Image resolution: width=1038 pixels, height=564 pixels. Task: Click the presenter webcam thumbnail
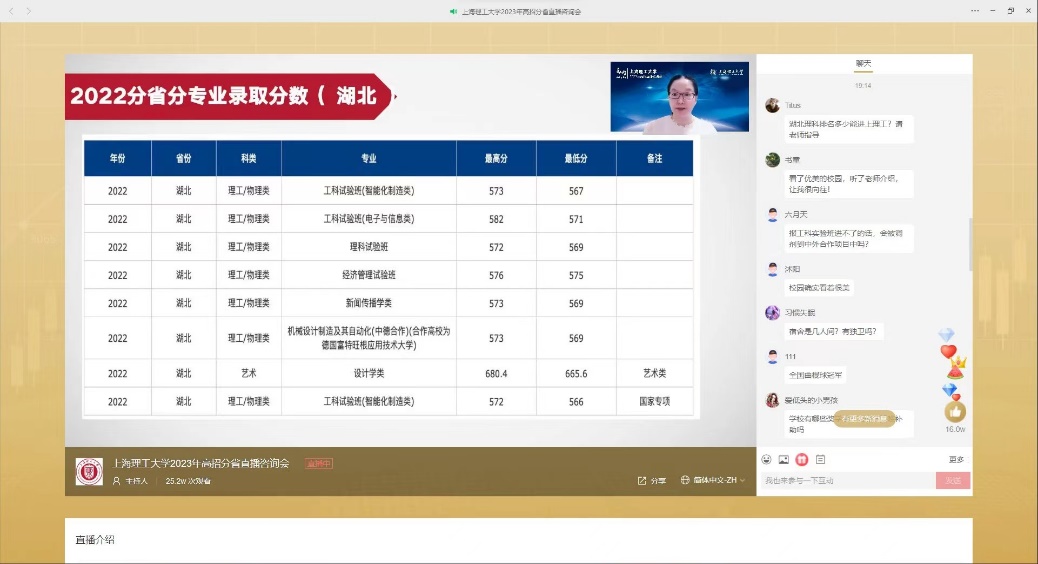679,97
